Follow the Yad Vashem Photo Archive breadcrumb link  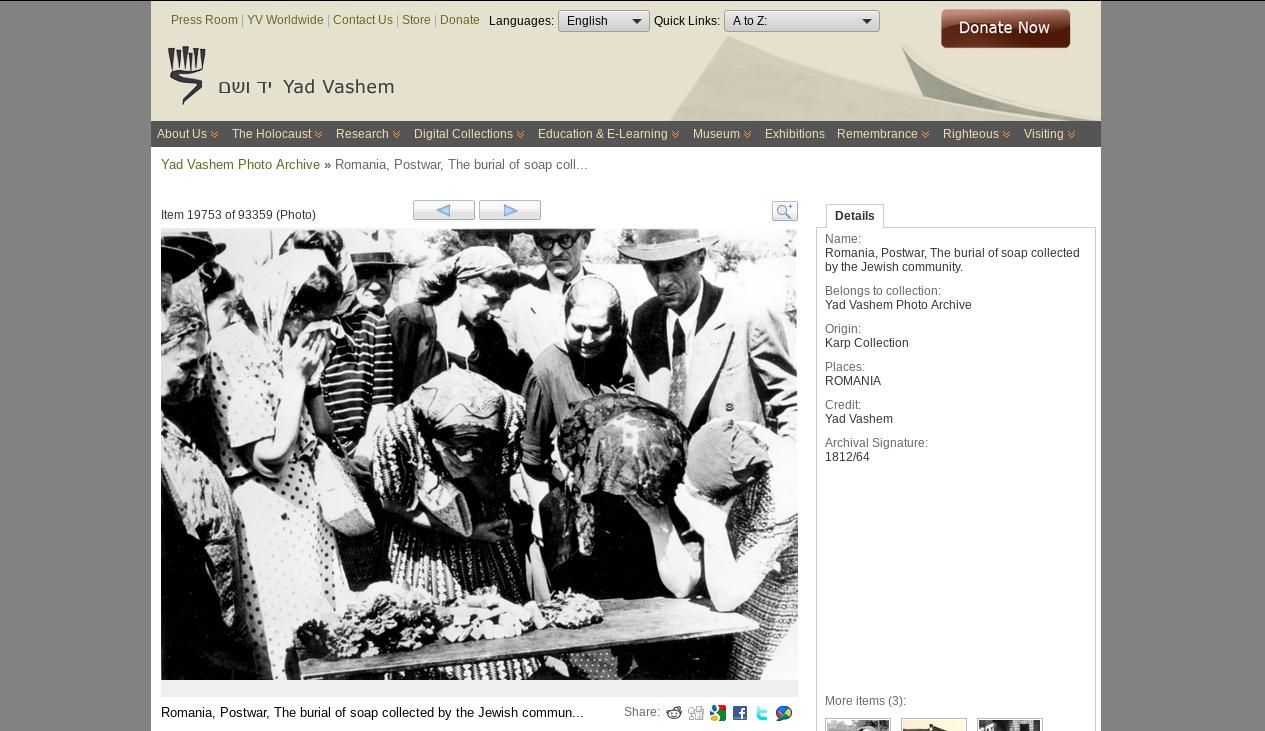(240, 165)
